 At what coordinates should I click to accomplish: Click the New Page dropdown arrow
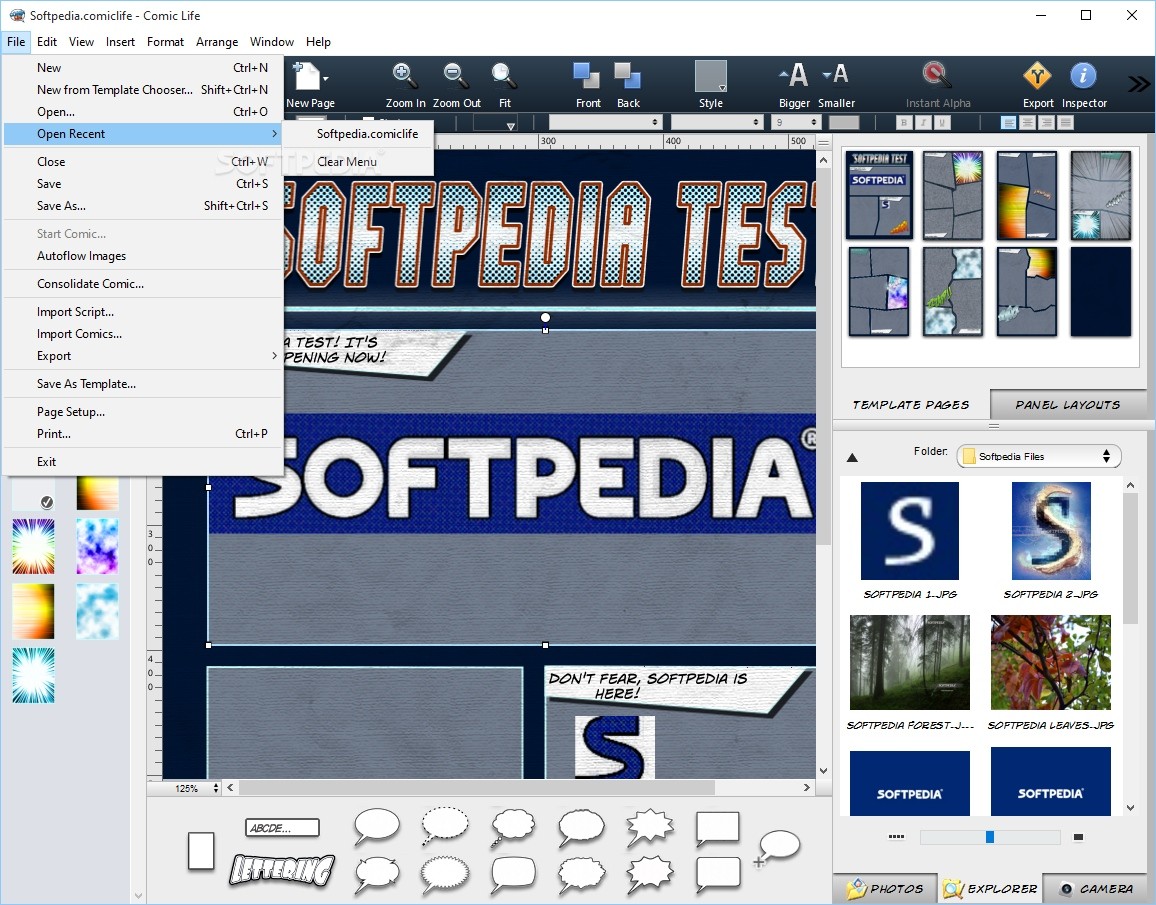325,77
